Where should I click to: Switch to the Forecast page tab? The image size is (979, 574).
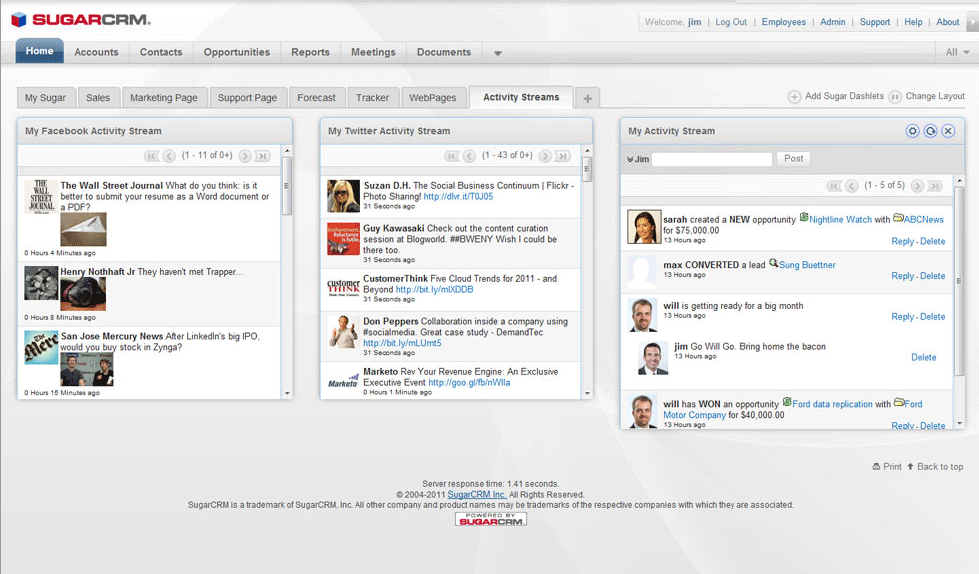click(317, 98)
